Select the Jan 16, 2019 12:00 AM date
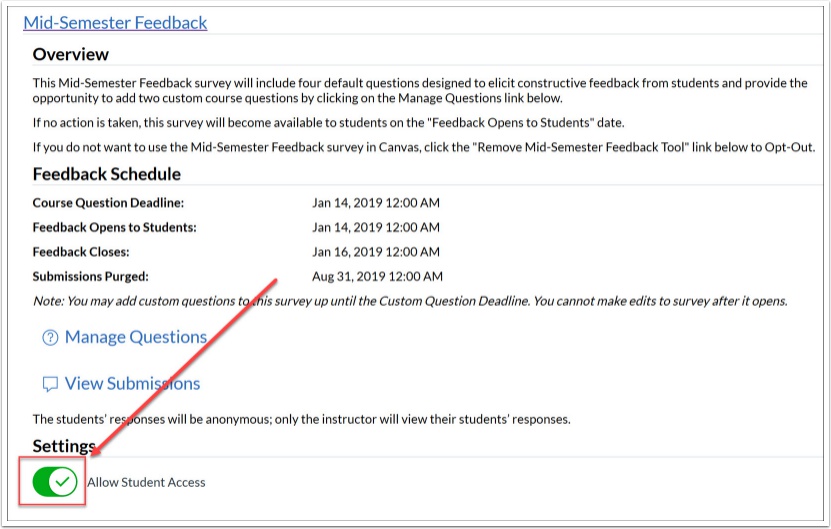 pos(376,252)
